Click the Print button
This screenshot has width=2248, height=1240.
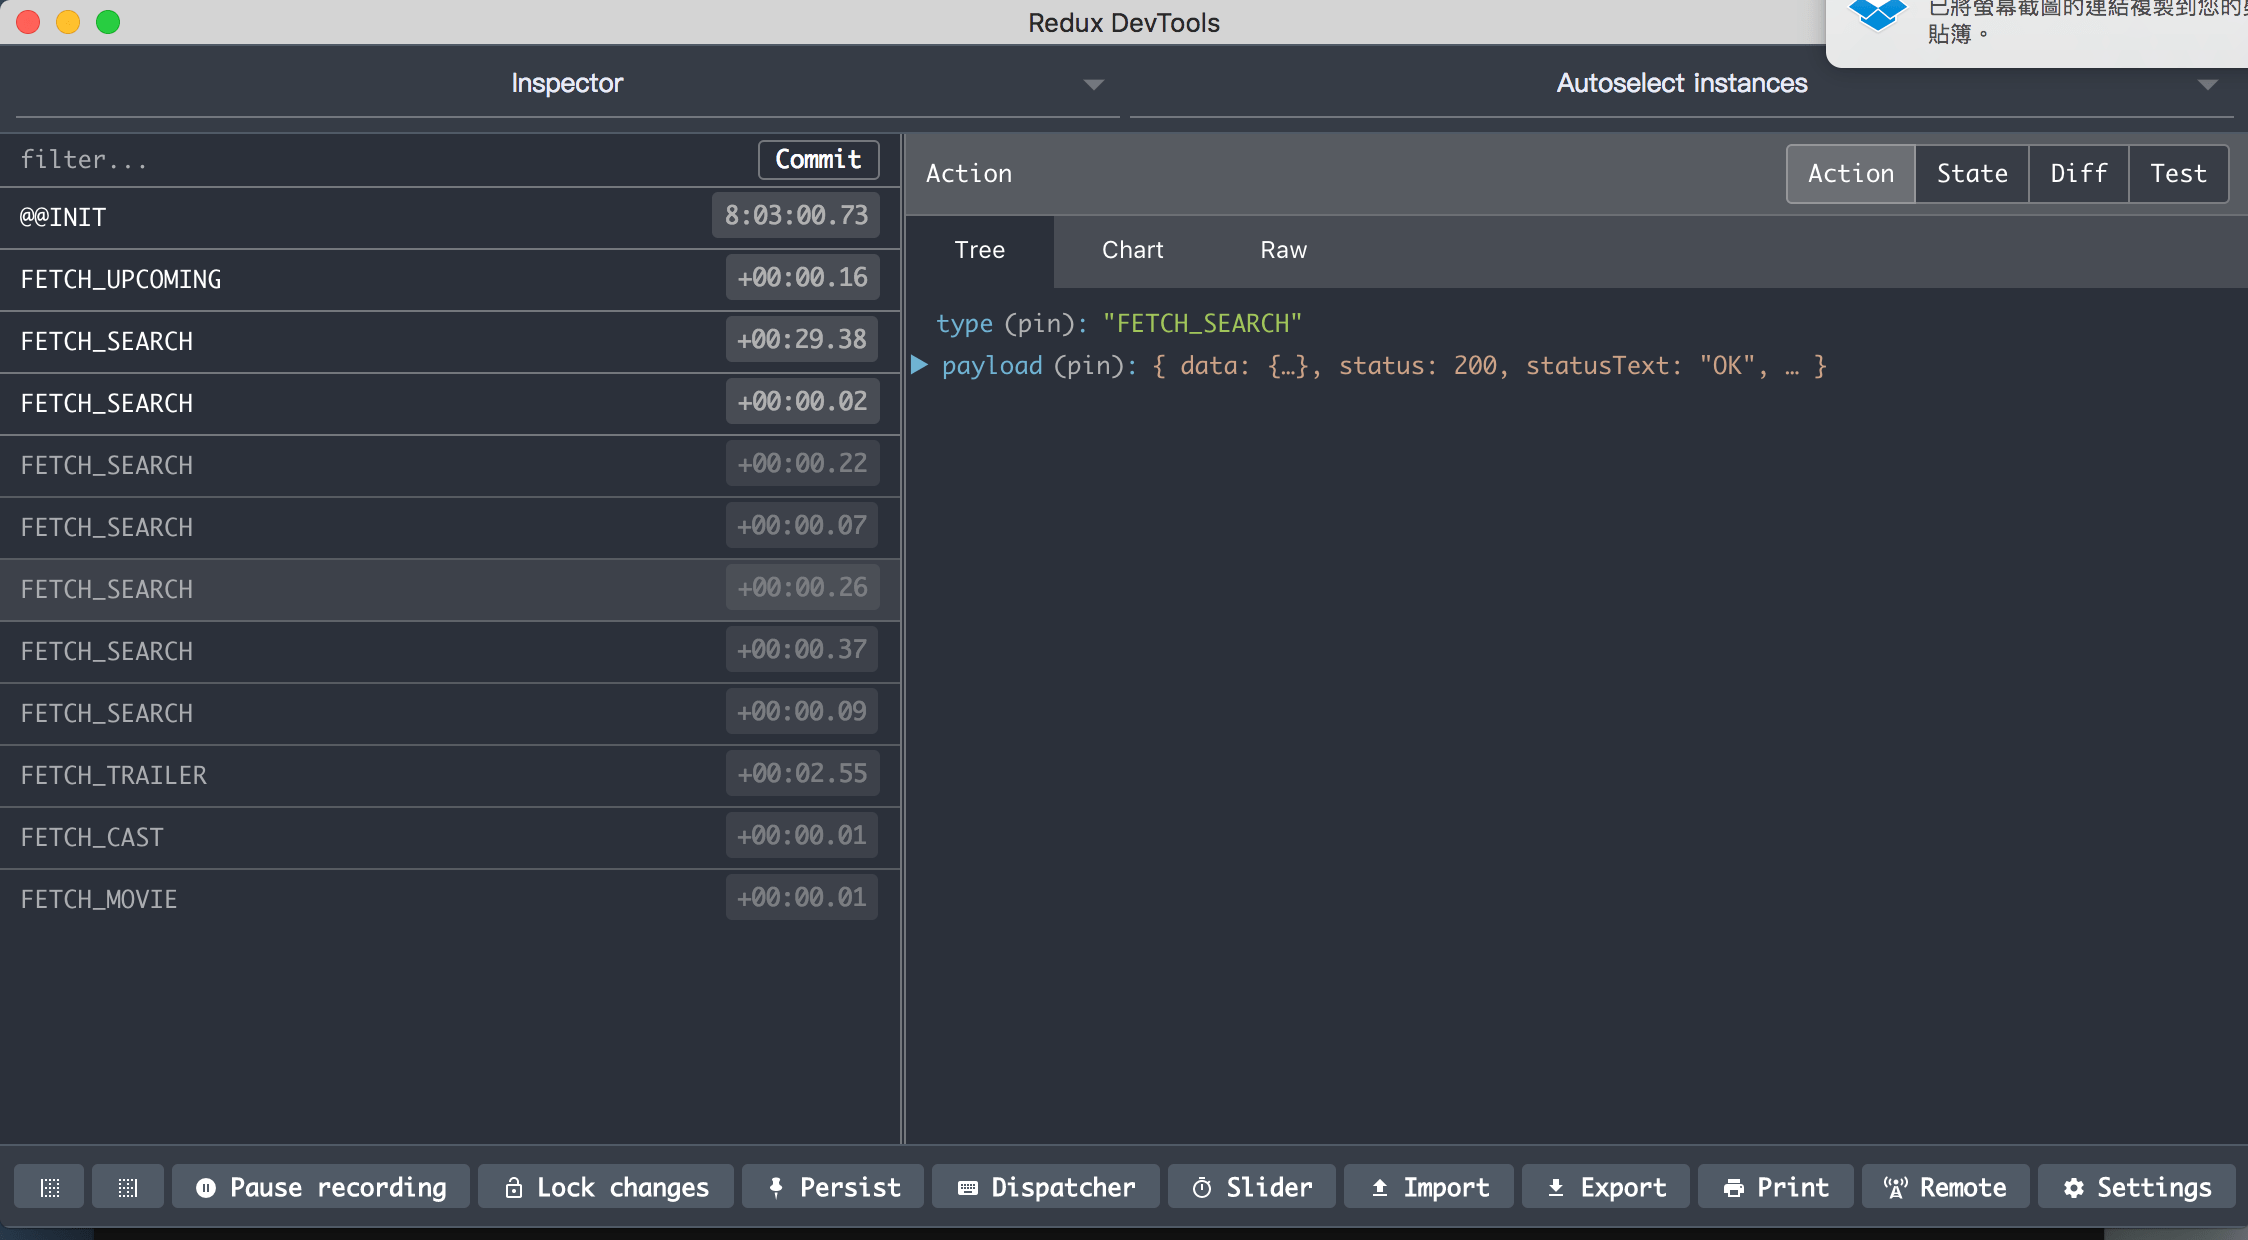[1775, 1187]
